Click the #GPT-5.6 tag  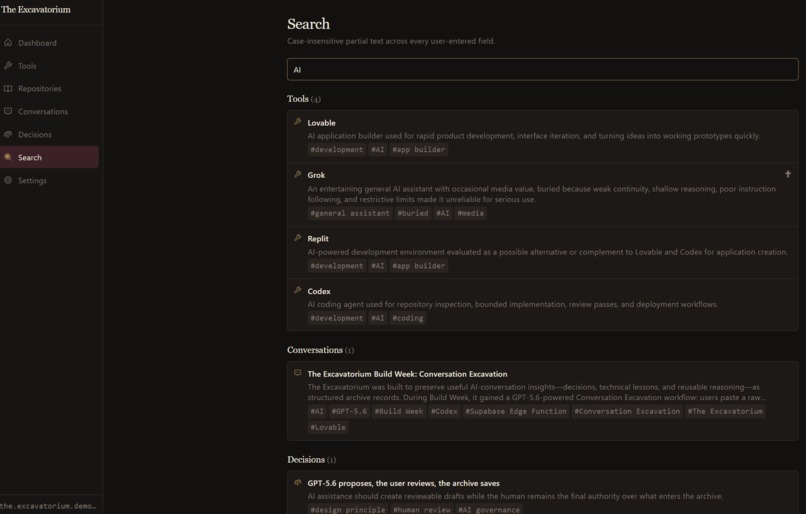click(349, 411)
